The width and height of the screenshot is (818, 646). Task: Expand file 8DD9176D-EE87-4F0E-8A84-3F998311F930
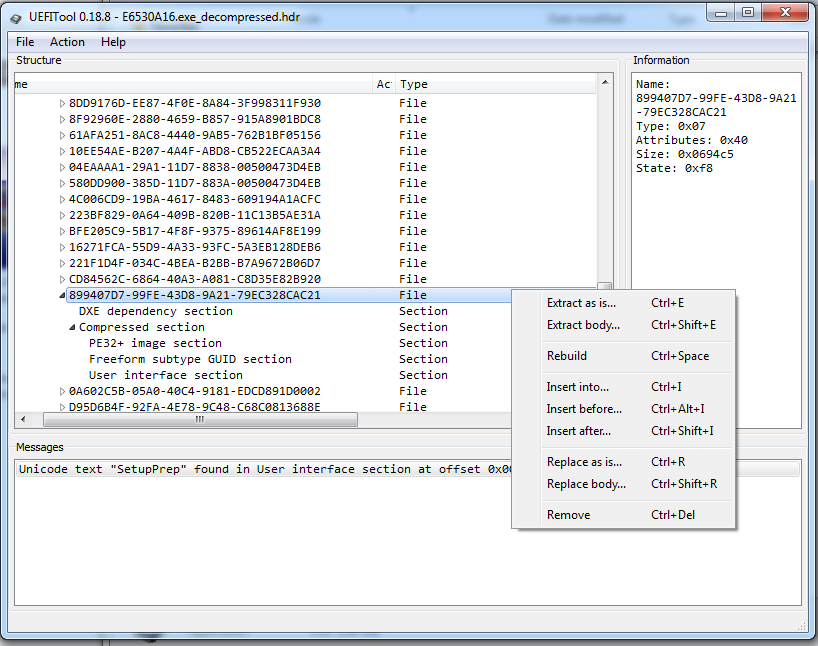(x=62, y=103)
